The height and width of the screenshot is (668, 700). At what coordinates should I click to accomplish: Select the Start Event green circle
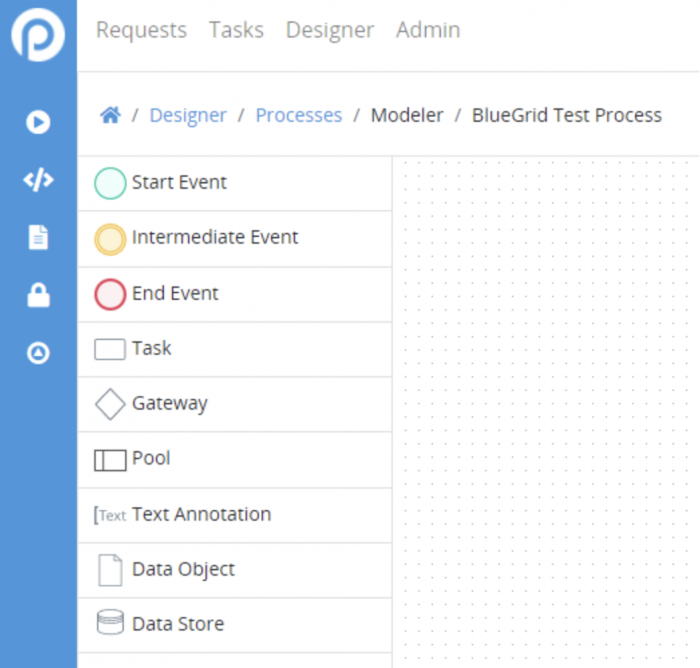coord(110,183)
